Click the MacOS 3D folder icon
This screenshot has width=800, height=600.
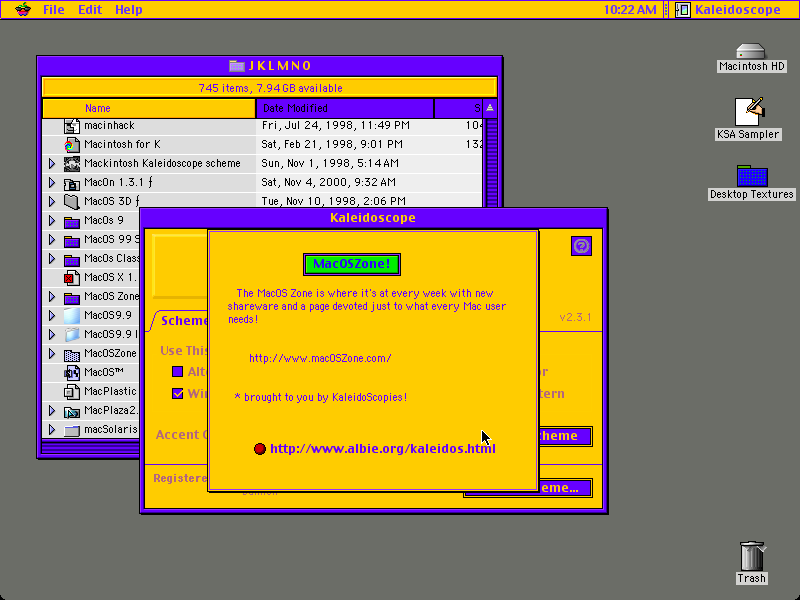pyautogui.click(x=72, y=202)
